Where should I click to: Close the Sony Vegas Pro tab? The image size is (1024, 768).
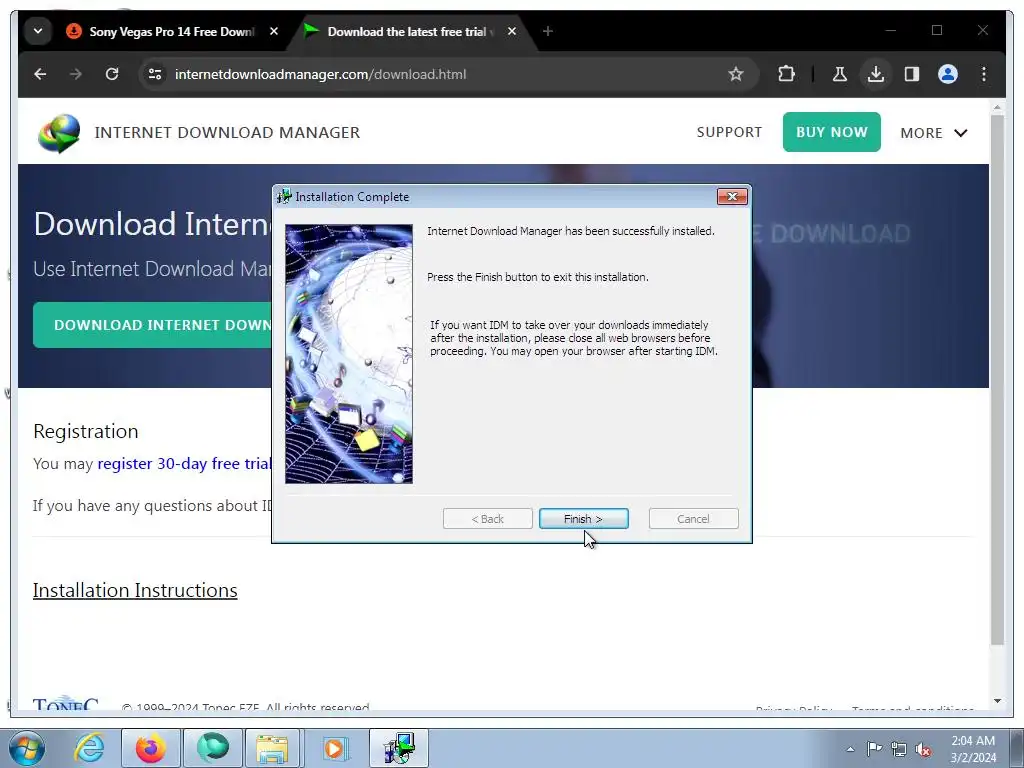(274, 31)
